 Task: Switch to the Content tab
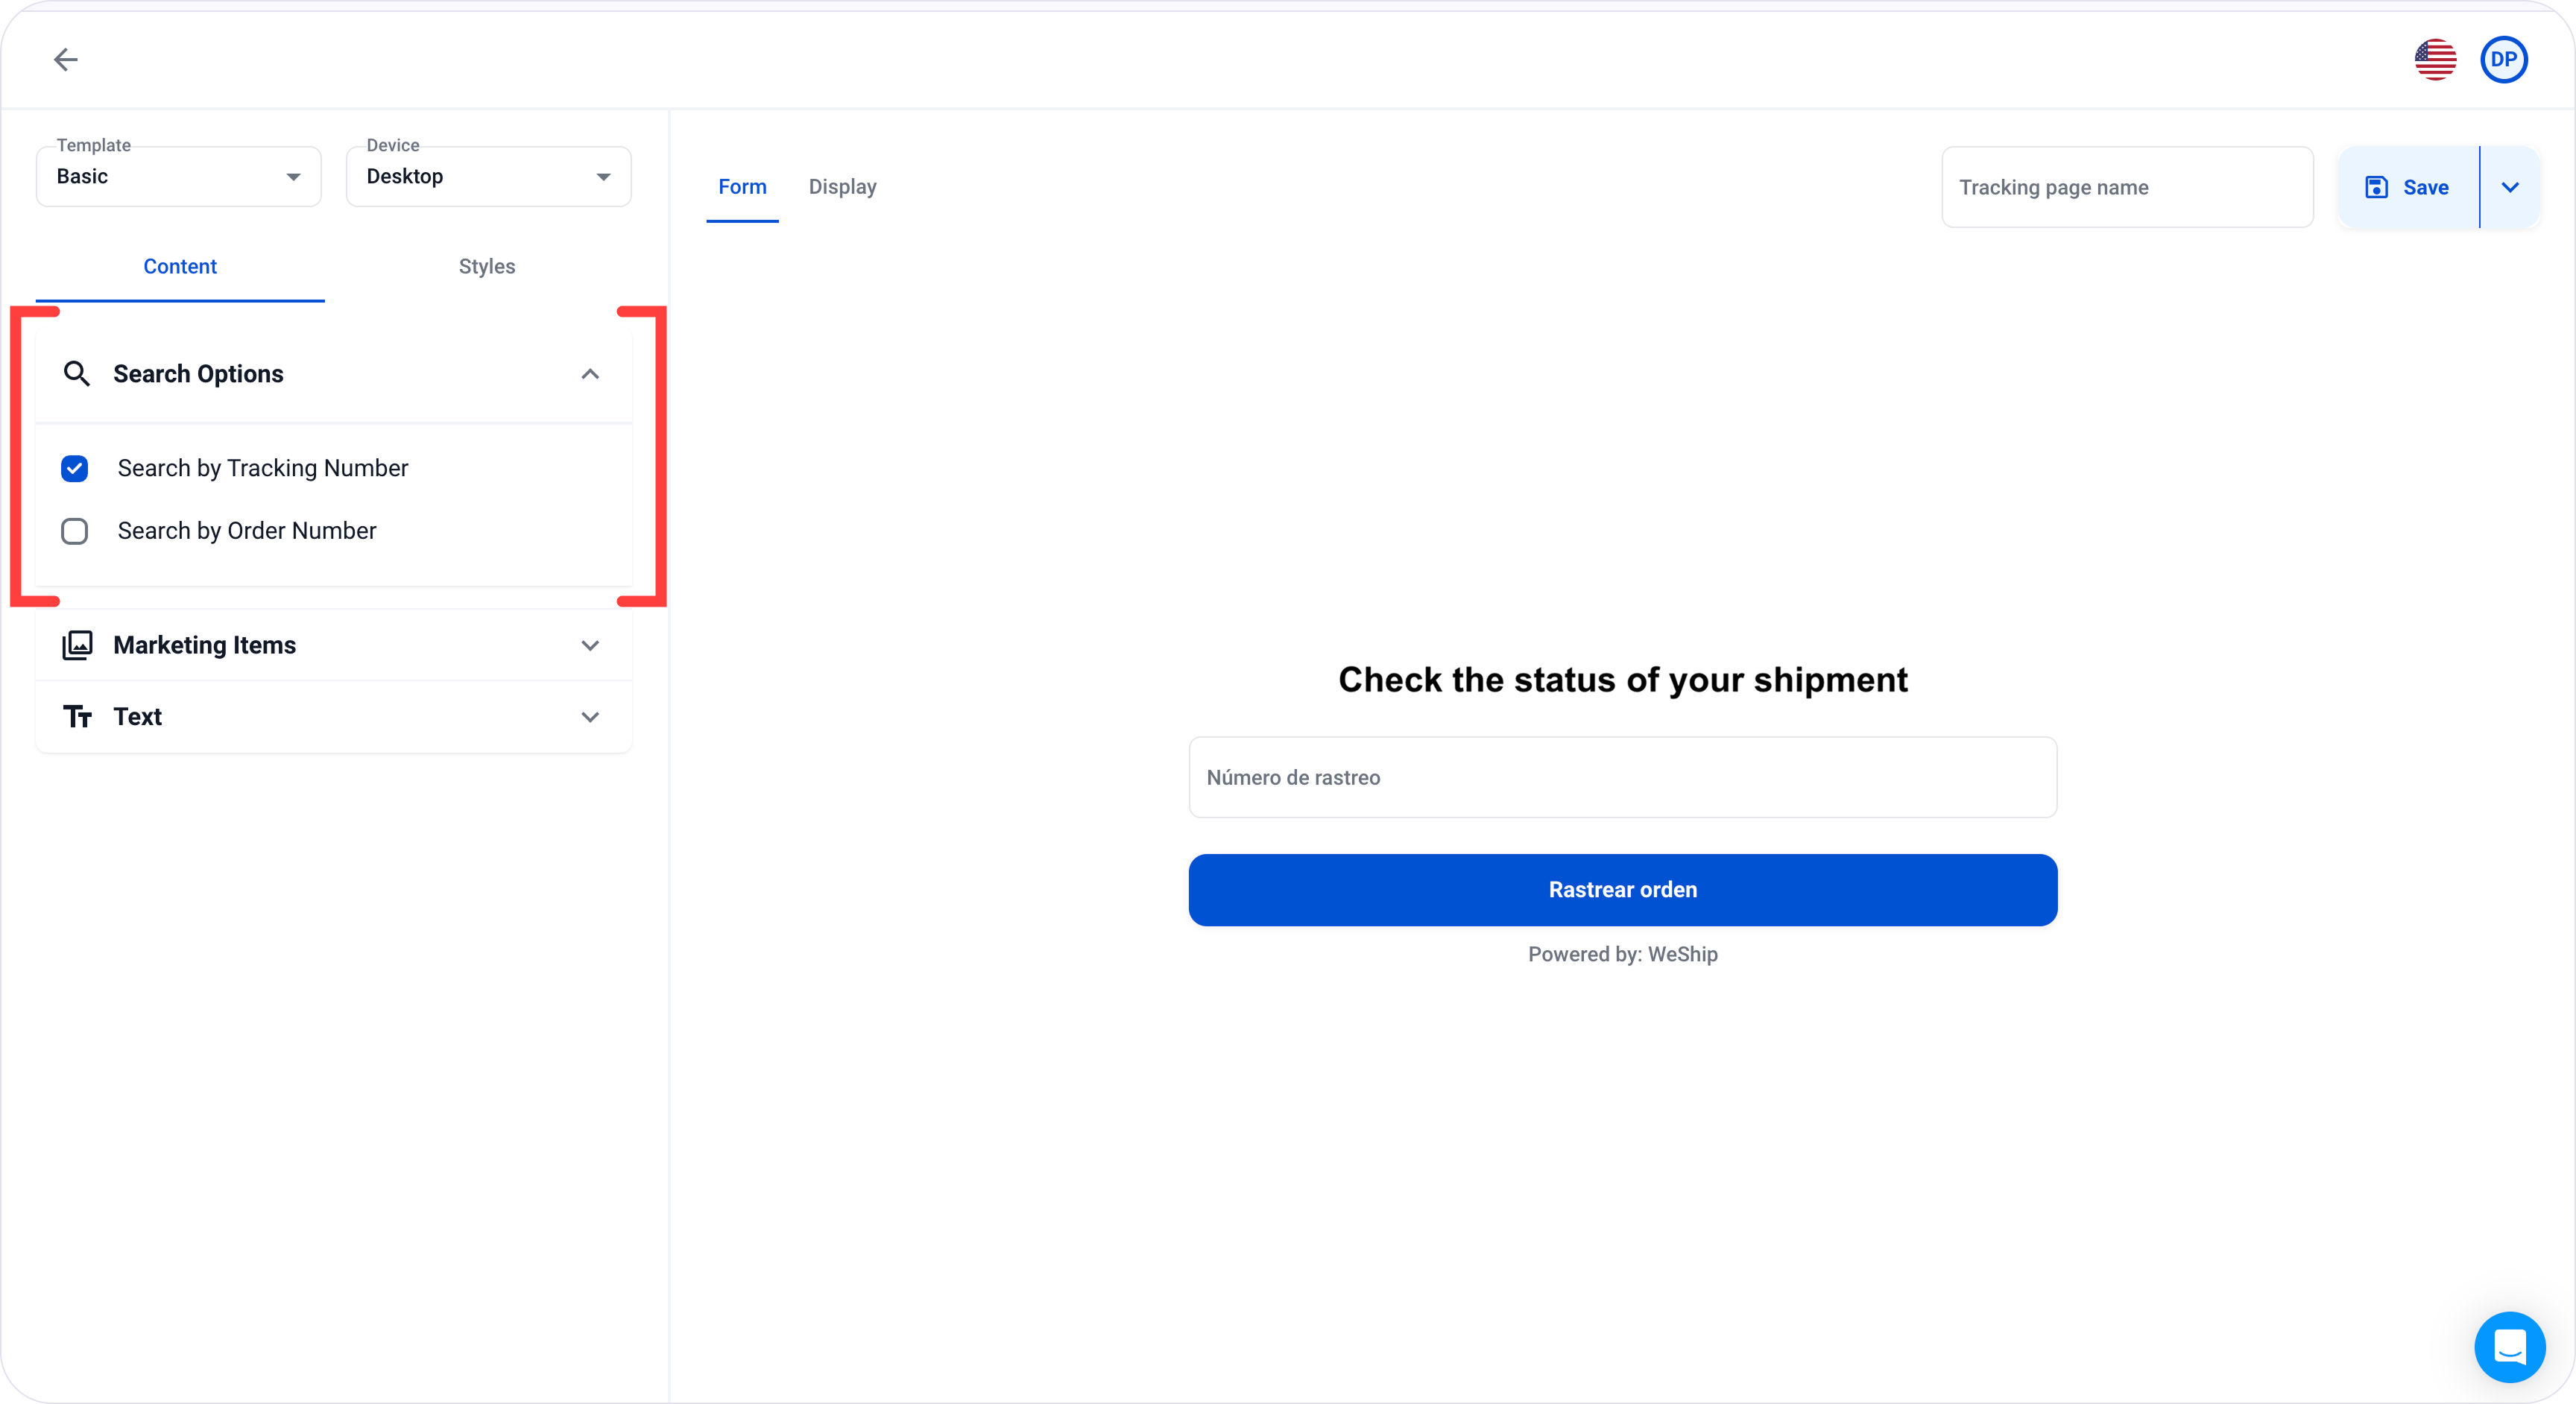click(x=180, y=267)
